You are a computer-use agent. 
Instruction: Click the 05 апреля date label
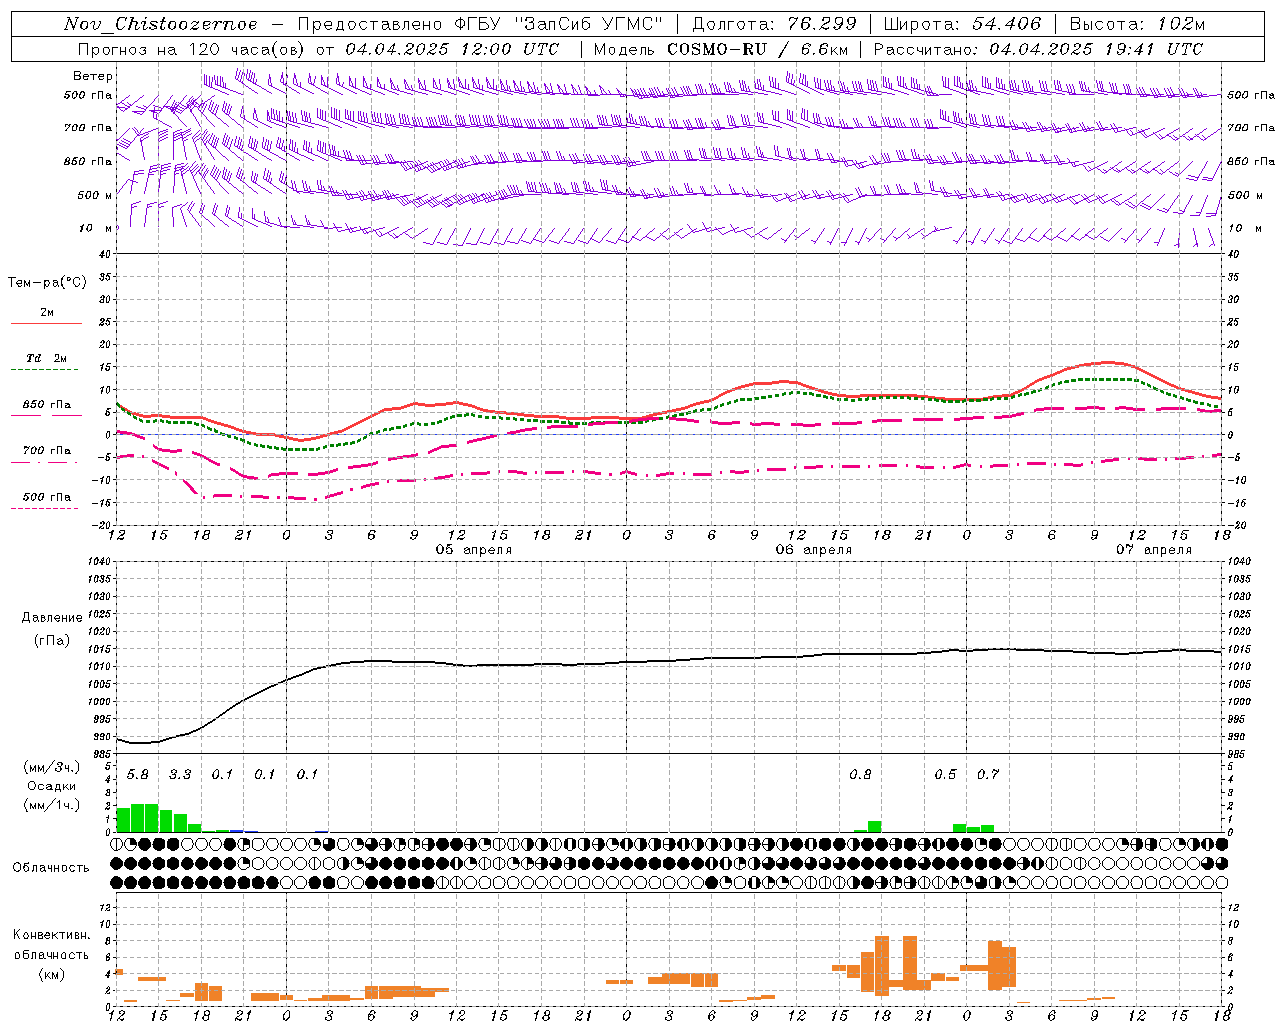click(x=474, y=550)
